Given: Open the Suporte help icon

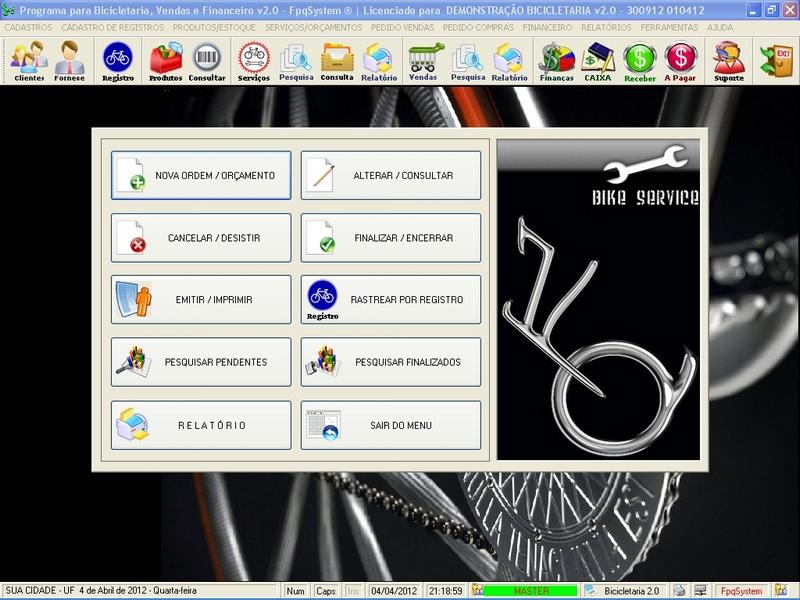Looking at the screenshot, I should click(729, 62).
